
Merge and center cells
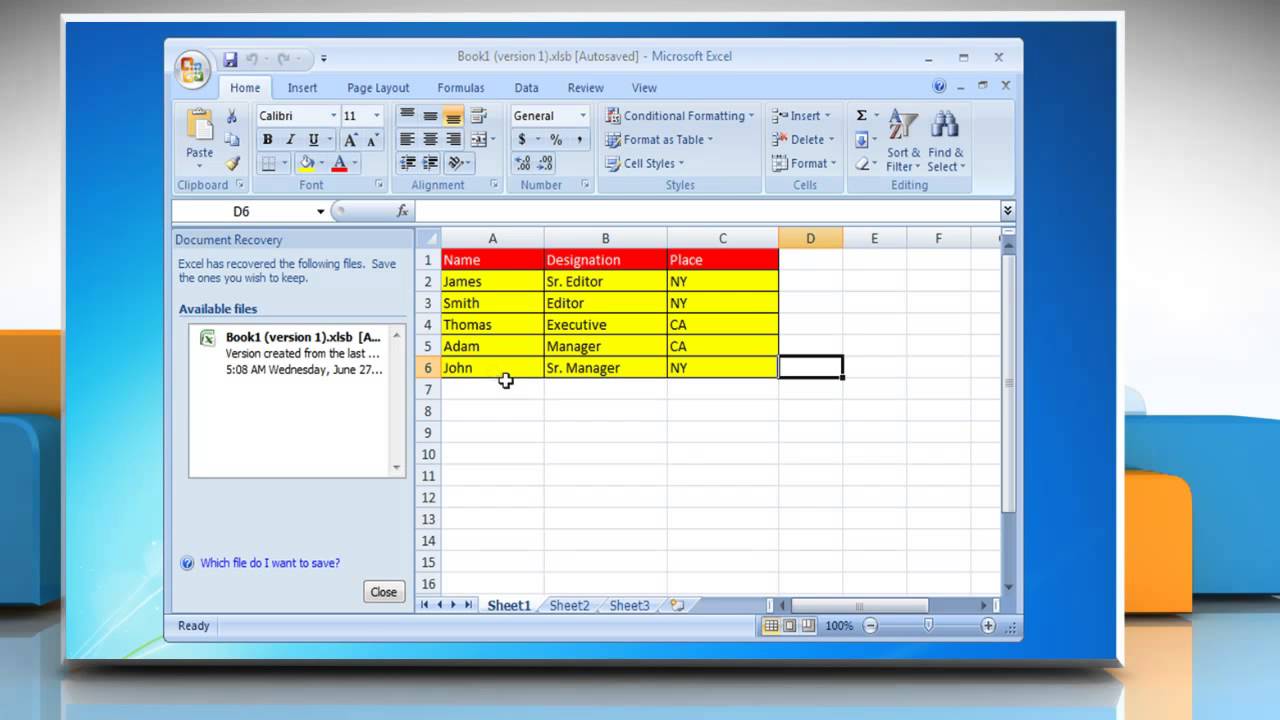point(479,140)
